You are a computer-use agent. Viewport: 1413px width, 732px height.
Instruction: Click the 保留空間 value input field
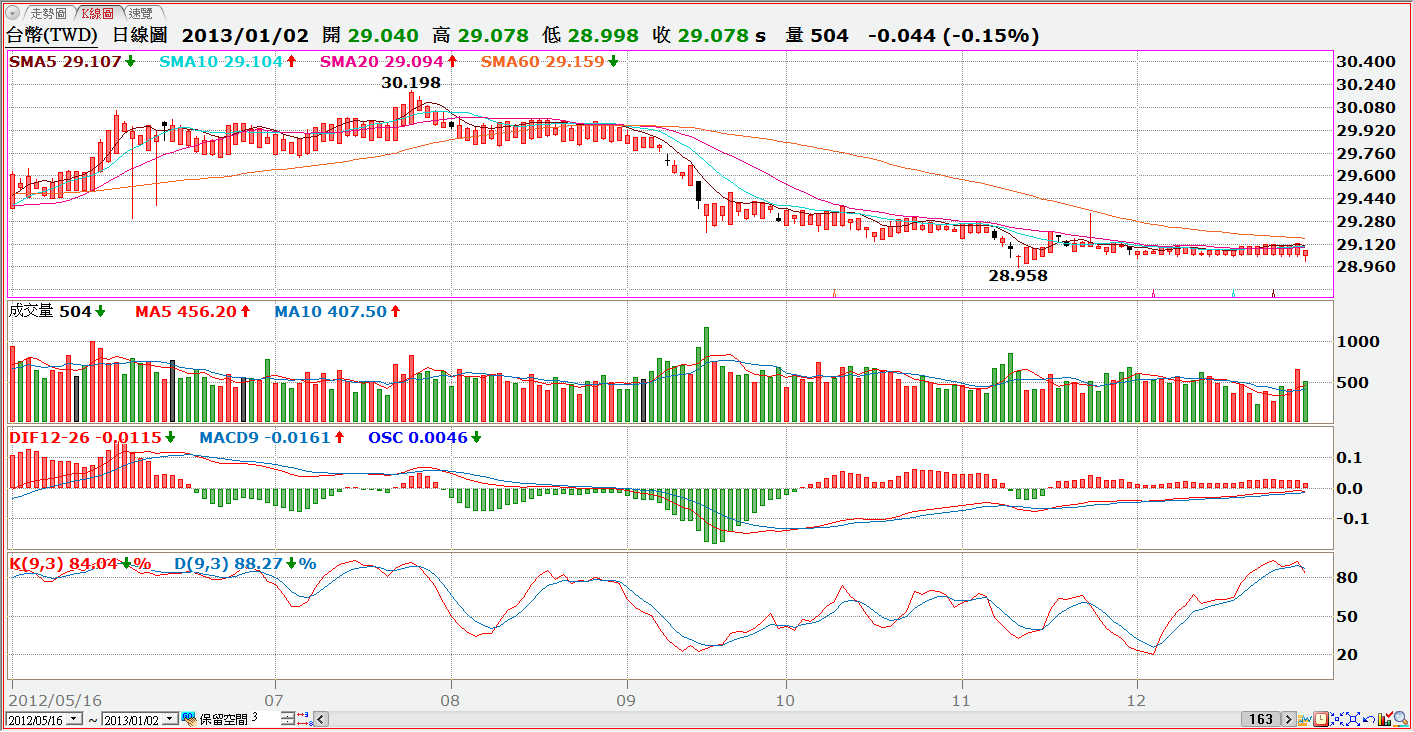(x=265, y=718)
